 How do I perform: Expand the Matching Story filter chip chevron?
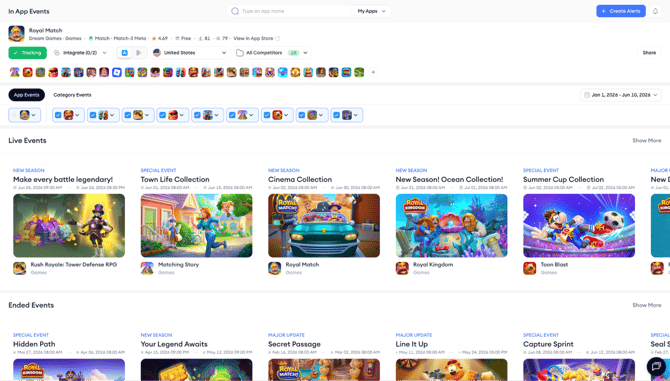click(x=251, y=115)
